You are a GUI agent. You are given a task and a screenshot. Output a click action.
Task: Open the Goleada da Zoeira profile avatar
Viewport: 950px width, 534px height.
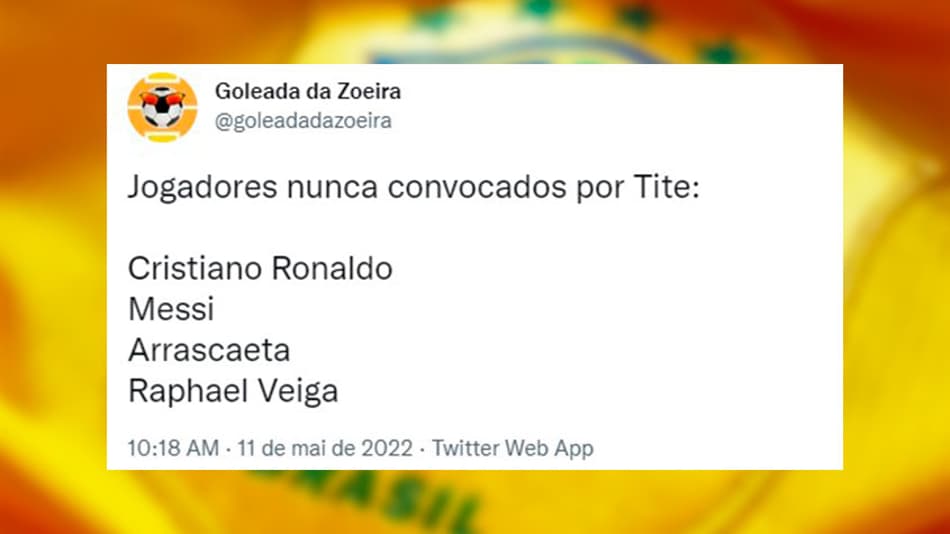tap(162, 107)
